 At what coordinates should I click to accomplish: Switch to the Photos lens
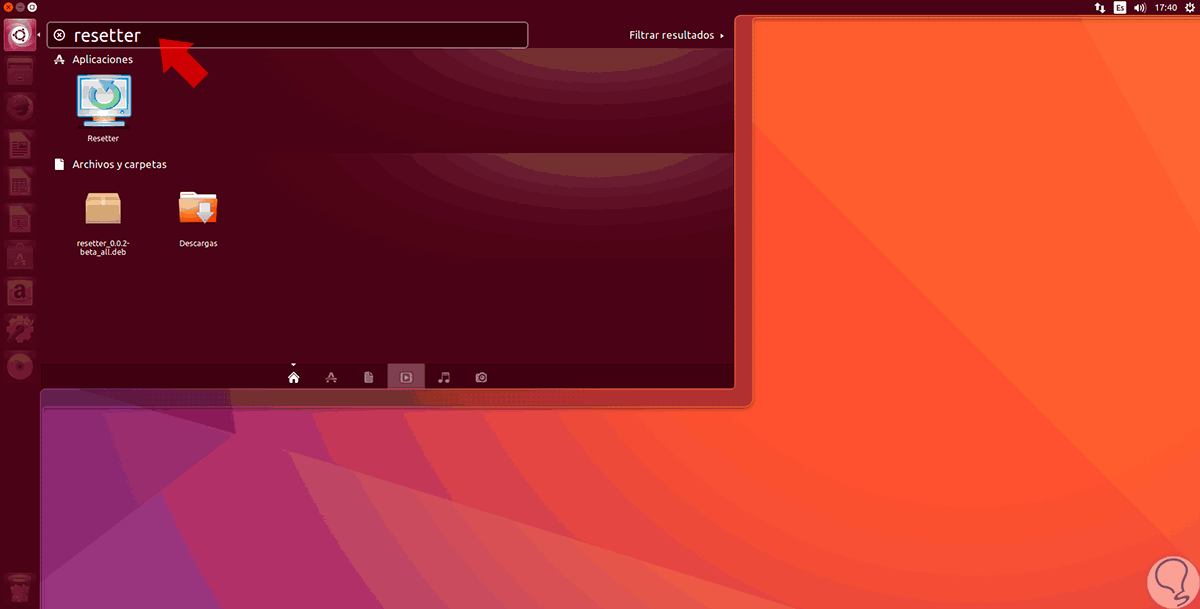coord(481,377)
